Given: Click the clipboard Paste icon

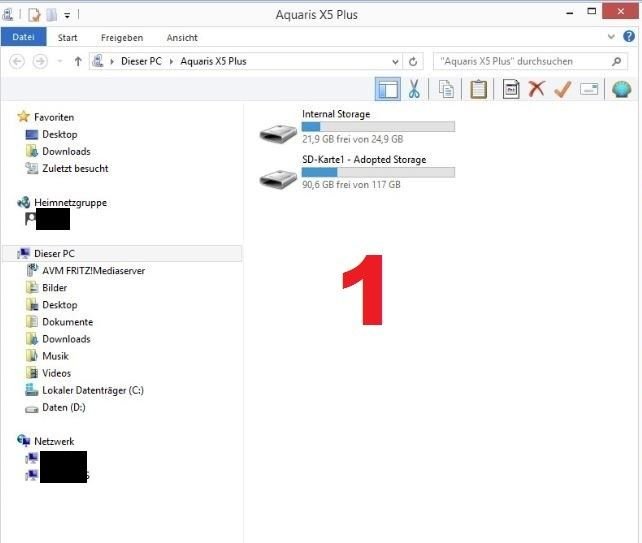Looking at the screenshot, I should click(x=478, y=89).
